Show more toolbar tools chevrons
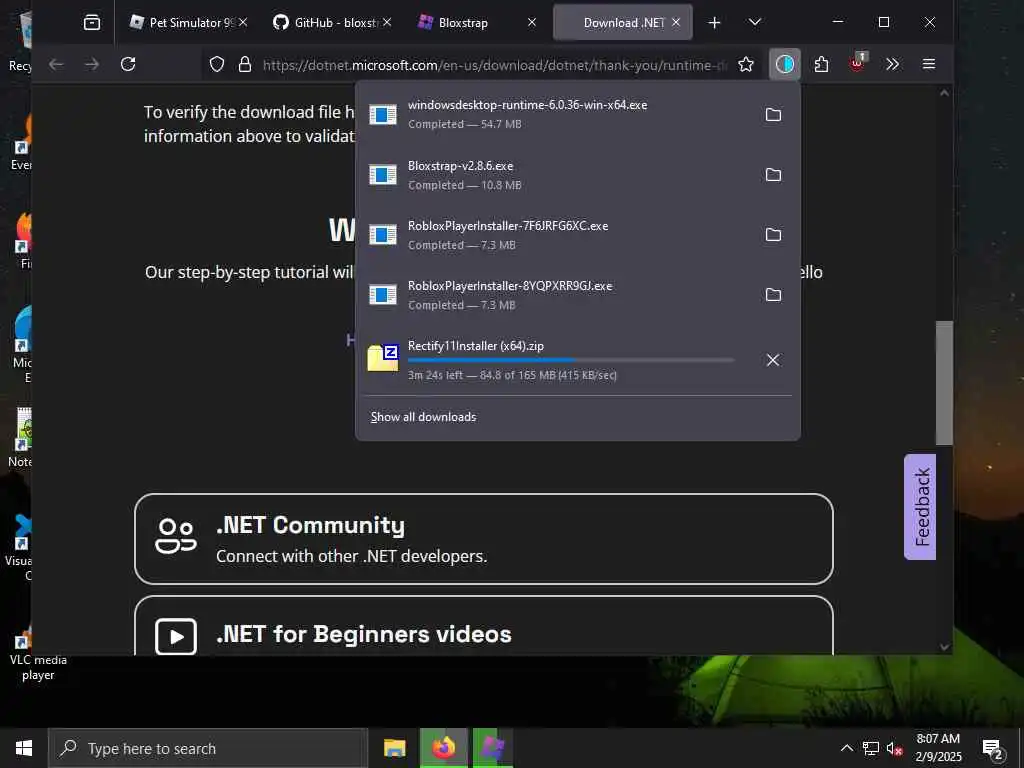Viewport: 1024px width, 768px height. pos(893,64)
